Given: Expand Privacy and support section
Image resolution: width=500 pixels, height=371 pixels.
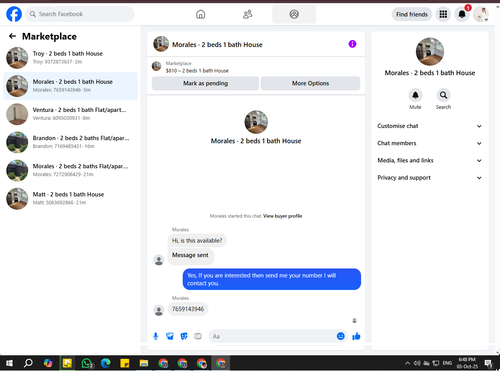Looking at the screenshot, I should coord(430,178).
